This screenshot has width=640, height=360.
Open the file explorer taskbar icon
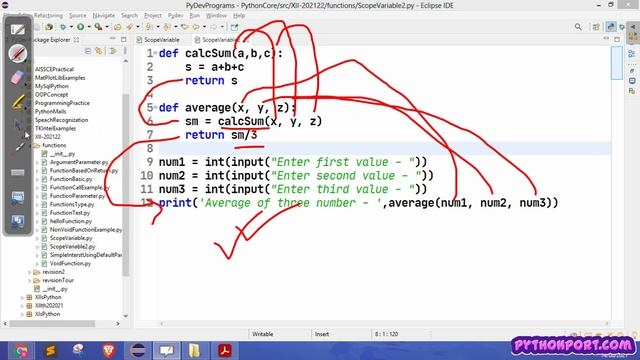[196, 351]
